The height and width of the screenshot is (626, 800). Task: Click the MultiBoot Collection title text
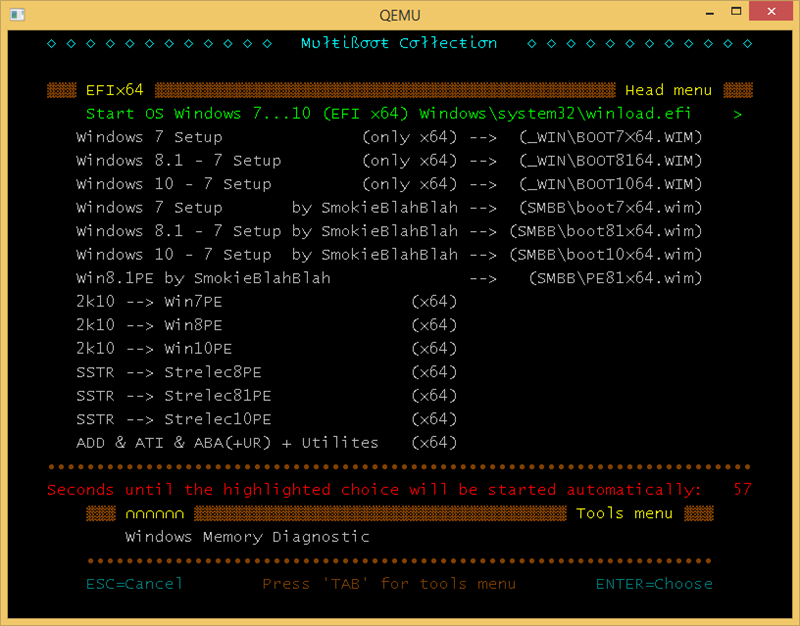point(399,43)
